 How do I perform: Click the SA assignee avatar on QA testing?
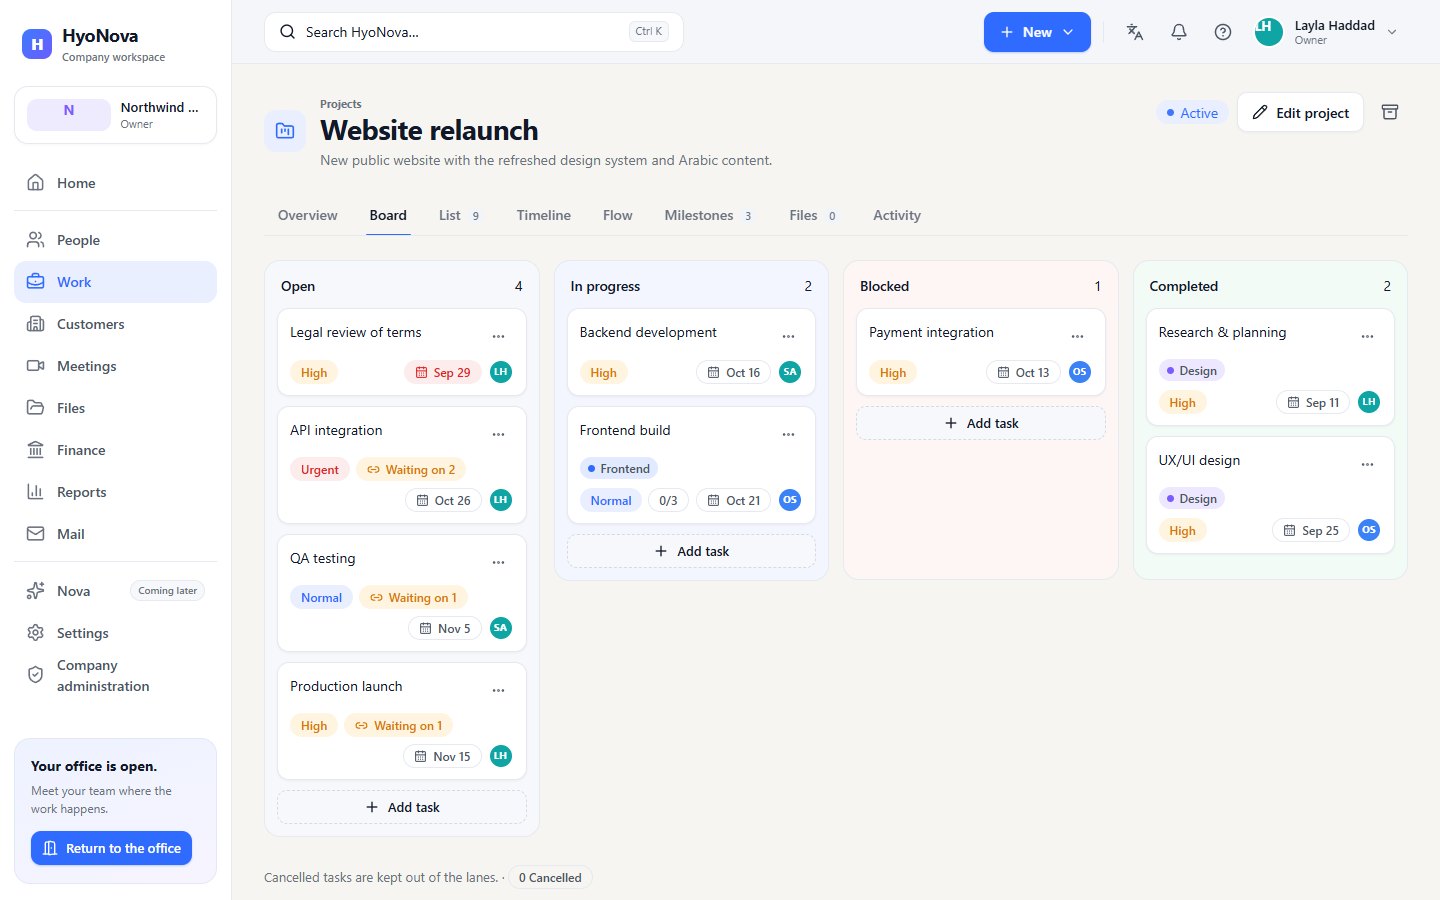[501, 628]
